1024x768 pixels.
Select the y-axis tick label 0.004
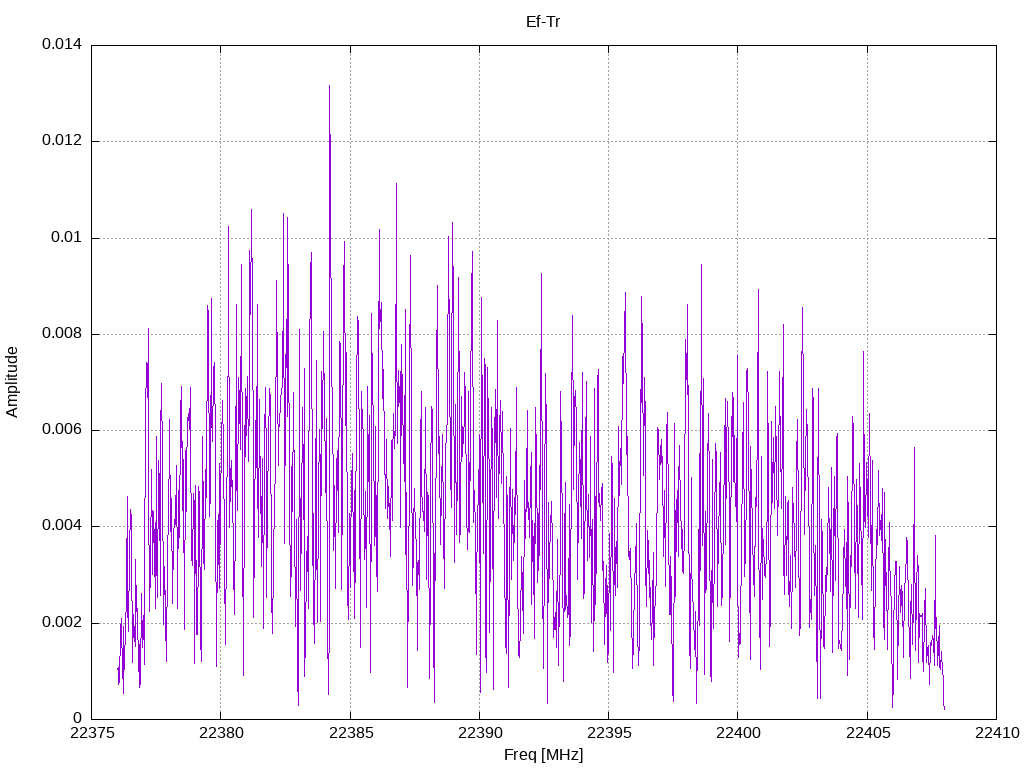coord(62,526)
